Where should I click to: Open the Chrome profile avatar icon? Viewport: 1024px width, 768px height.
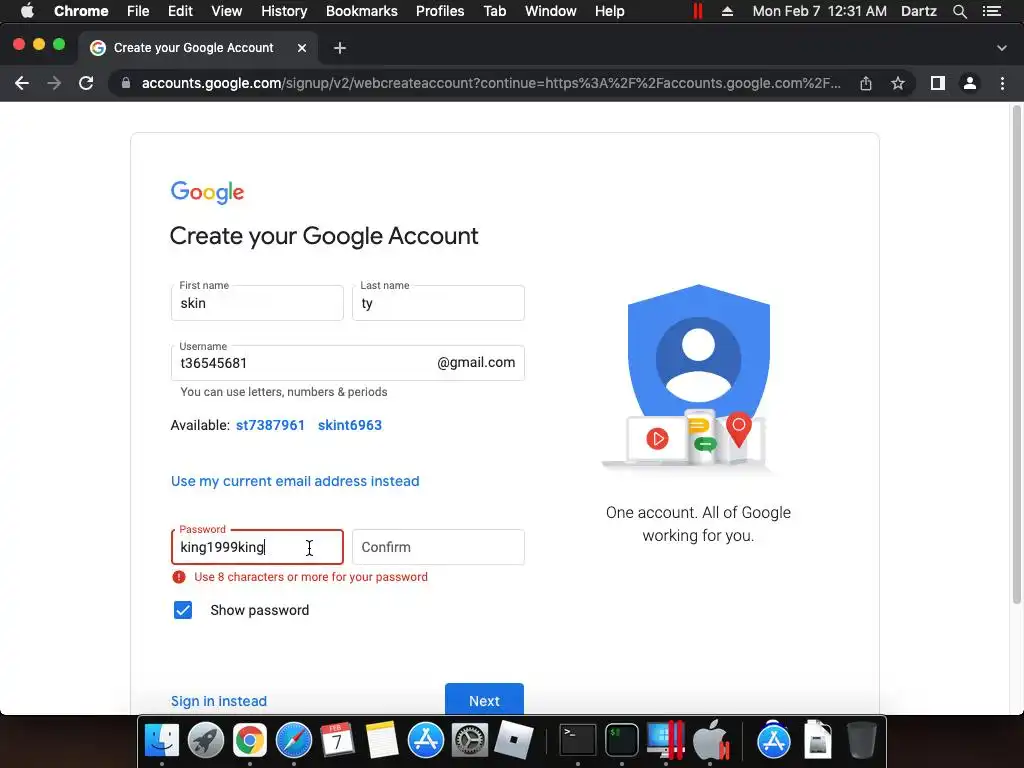pyautogui.click(x=970, y=83)
